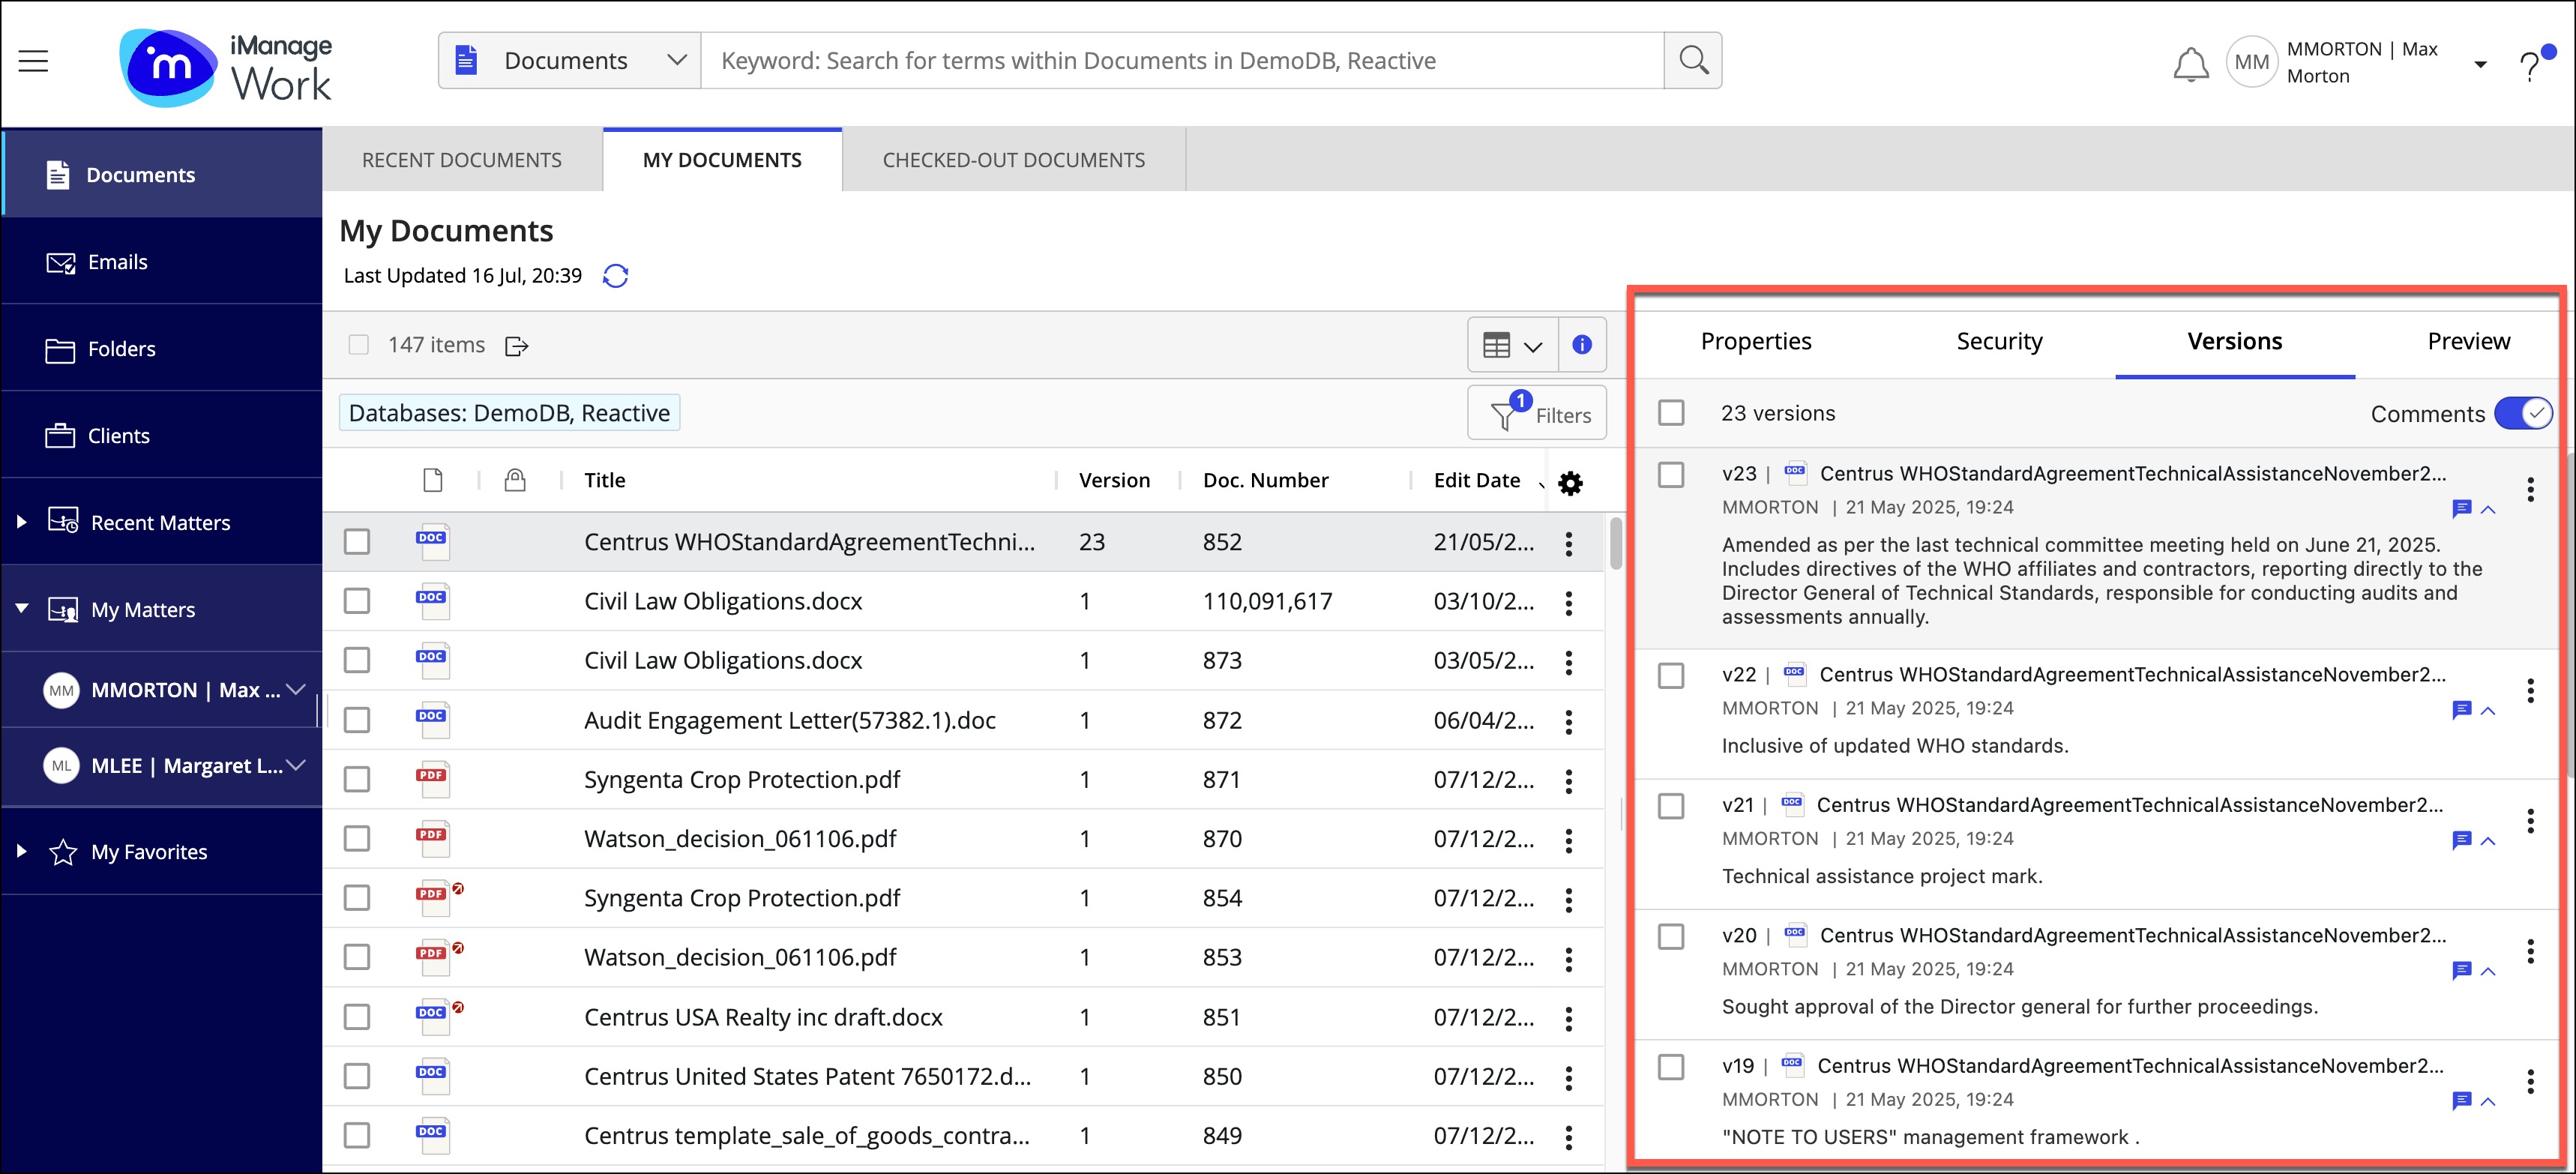Viewport: 2576px width, 1174px height.
Task: Open the hamburger navigation menu
Action: (x=33, y=61)
